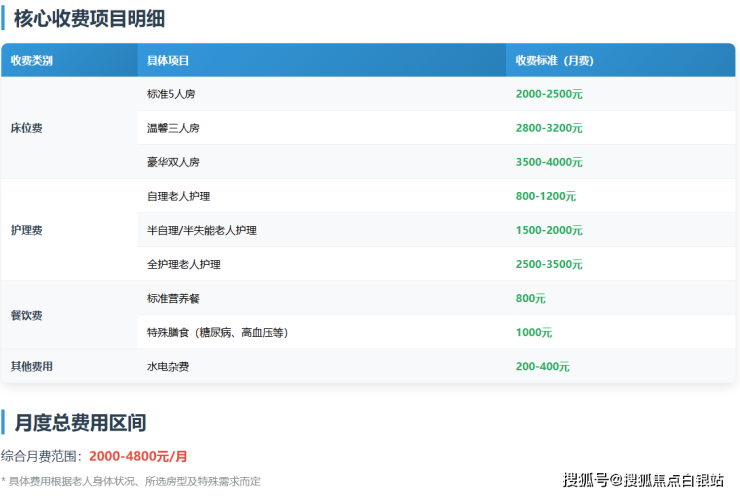The height and width of the screenshot is (496, 740).
Task: Click the 月度总费用区间 heading
Action: 81,422
